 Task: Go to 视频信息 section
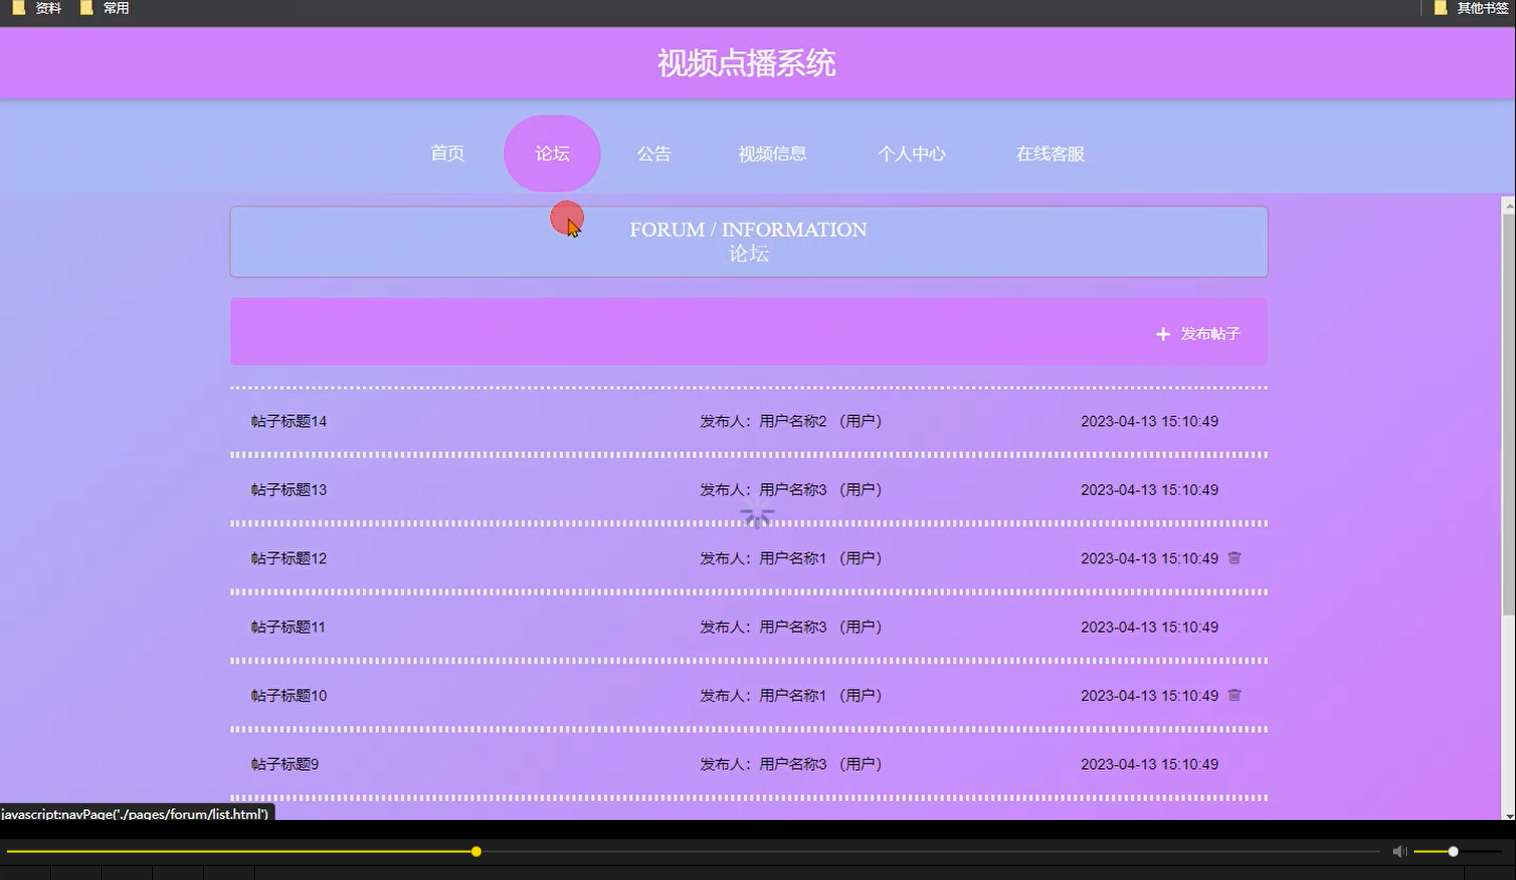pos(772,153)
